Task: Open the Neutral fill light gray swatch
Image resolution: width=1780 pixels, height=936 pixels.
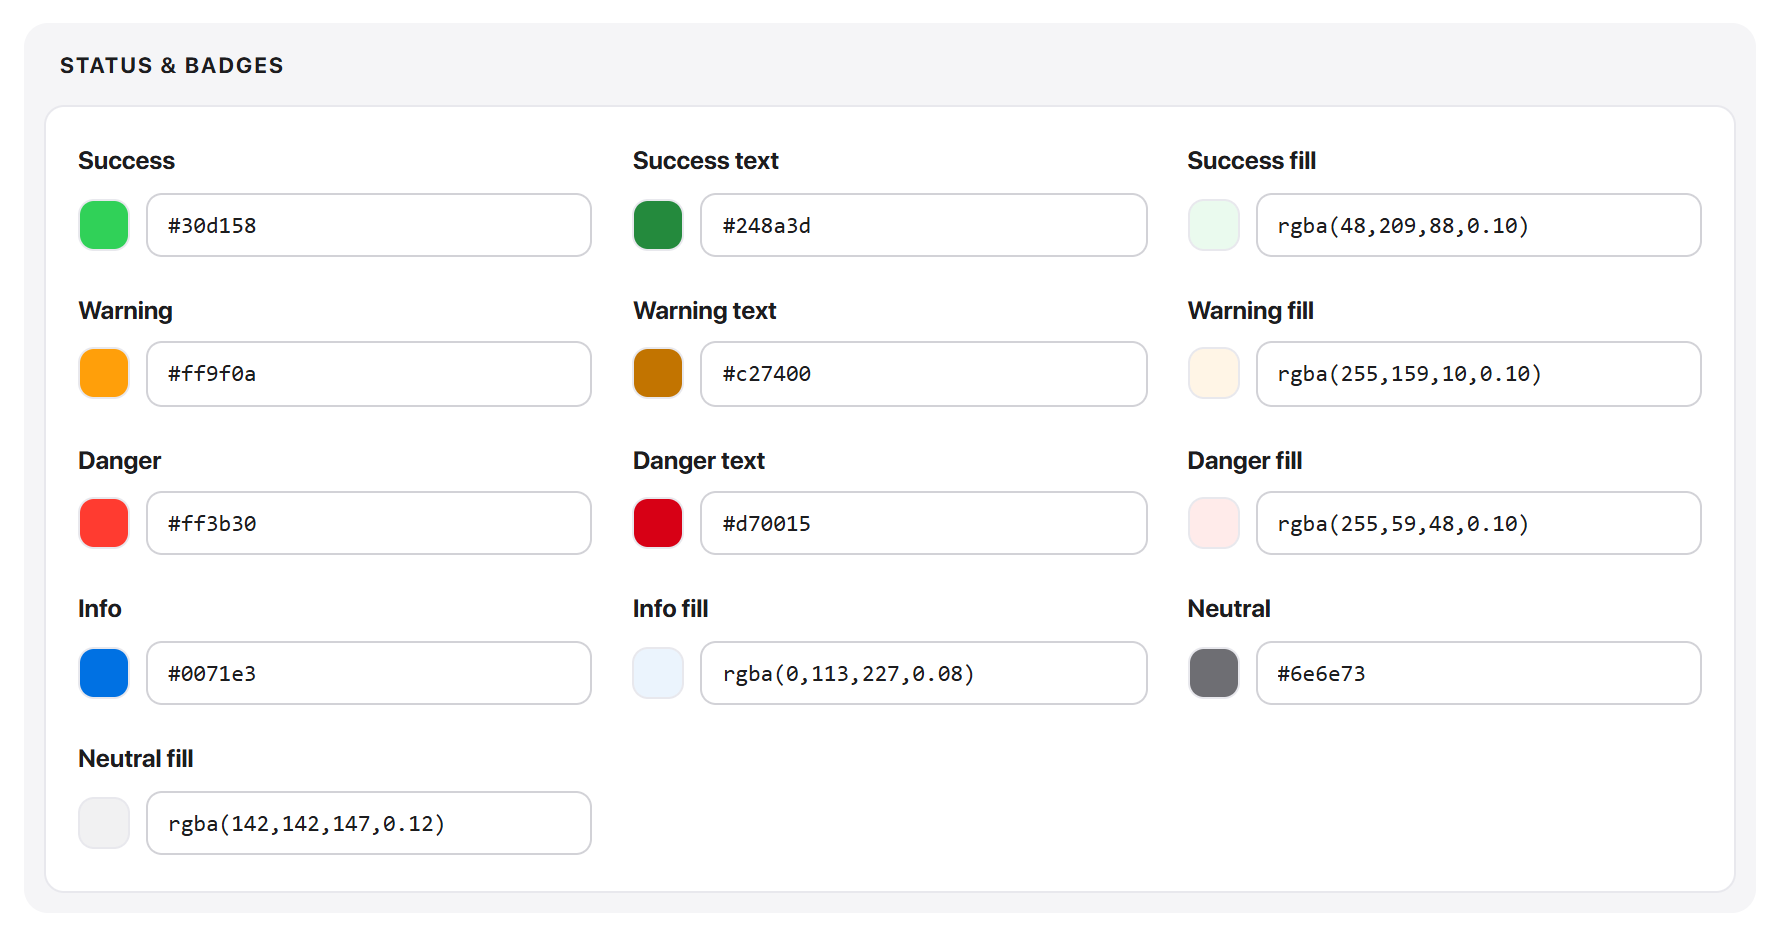Action: click(104, 823)
